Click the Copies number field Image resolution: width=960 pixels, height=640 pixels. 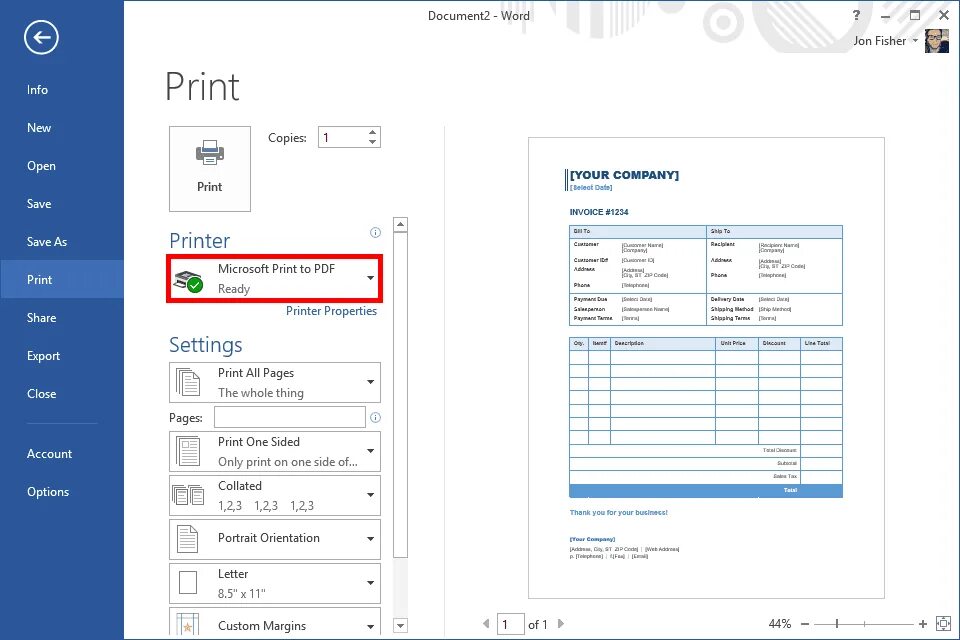pyautogui.click(x=342, y=137)
